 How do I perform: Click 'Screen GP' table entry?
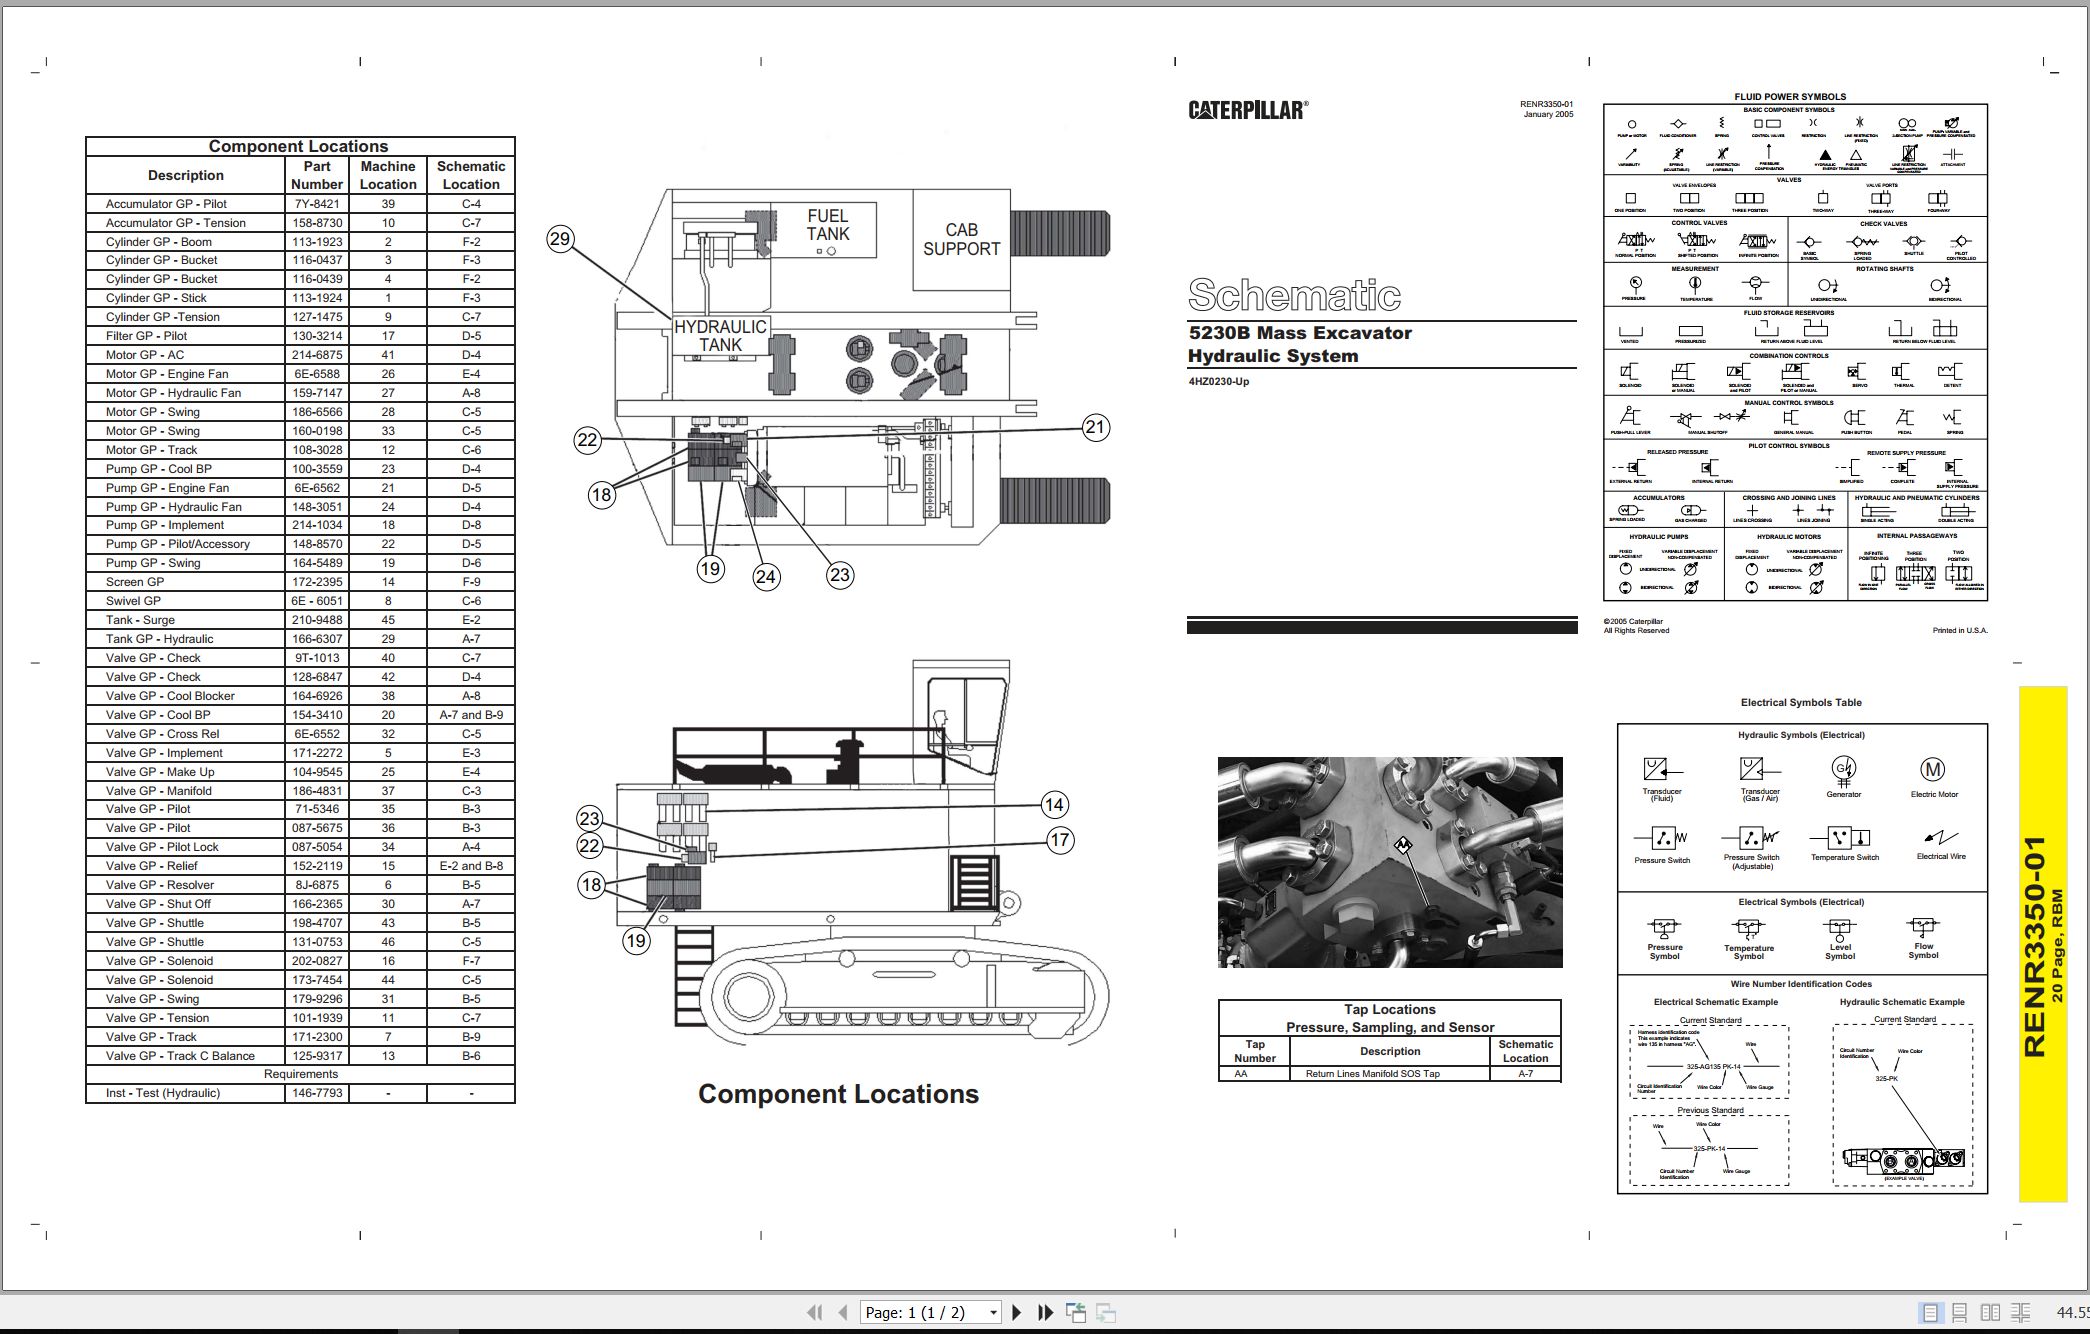point(135,581)
